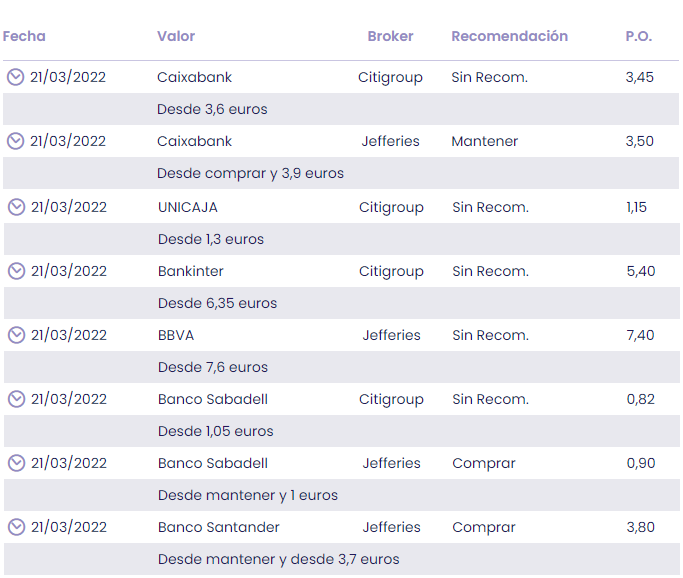This screenshot has width=683, height=578.
Task: Click the BBVA value name
Action: coord(176,335)
